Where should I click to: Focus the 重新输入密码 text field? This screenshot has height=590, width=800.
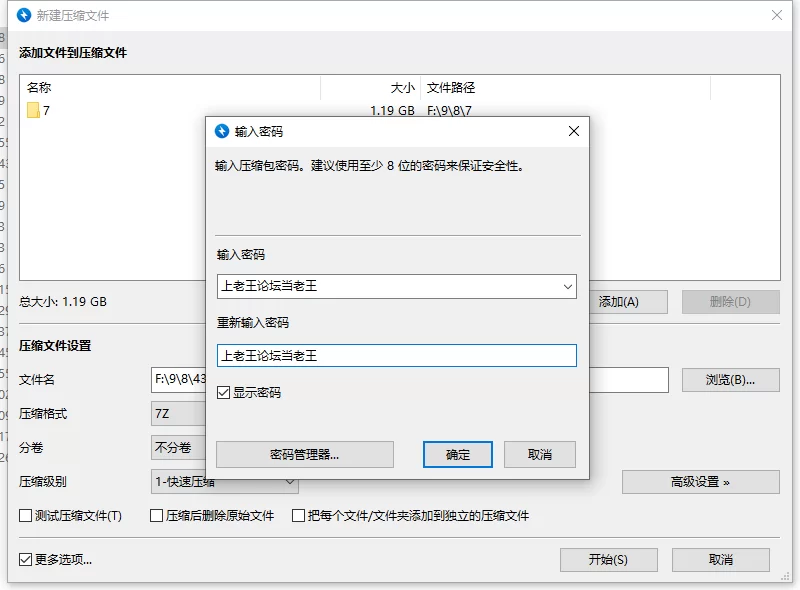pos(396,356)
